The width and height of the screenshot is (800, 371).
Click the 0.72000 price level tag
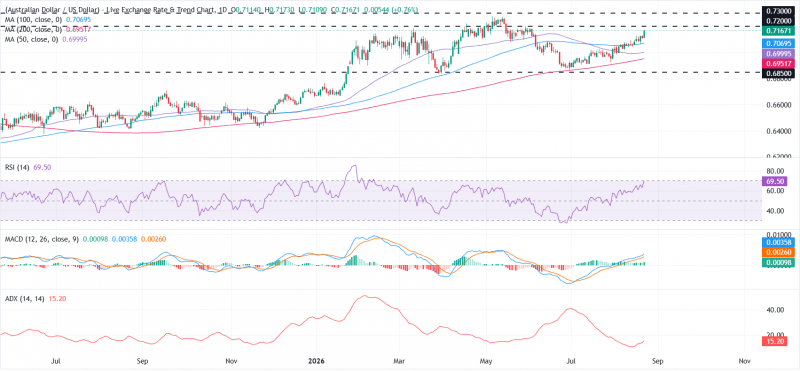click(x=780, y=21)
